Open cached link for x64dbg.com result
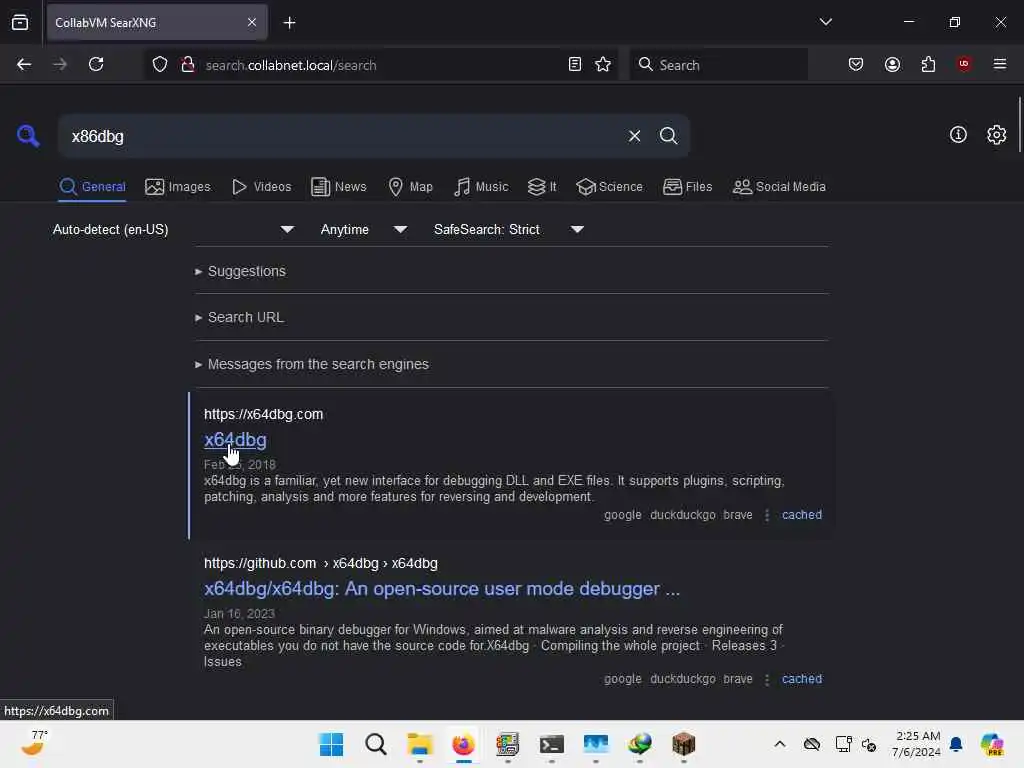Screen dimensions: 1024x768 [802, 515]
